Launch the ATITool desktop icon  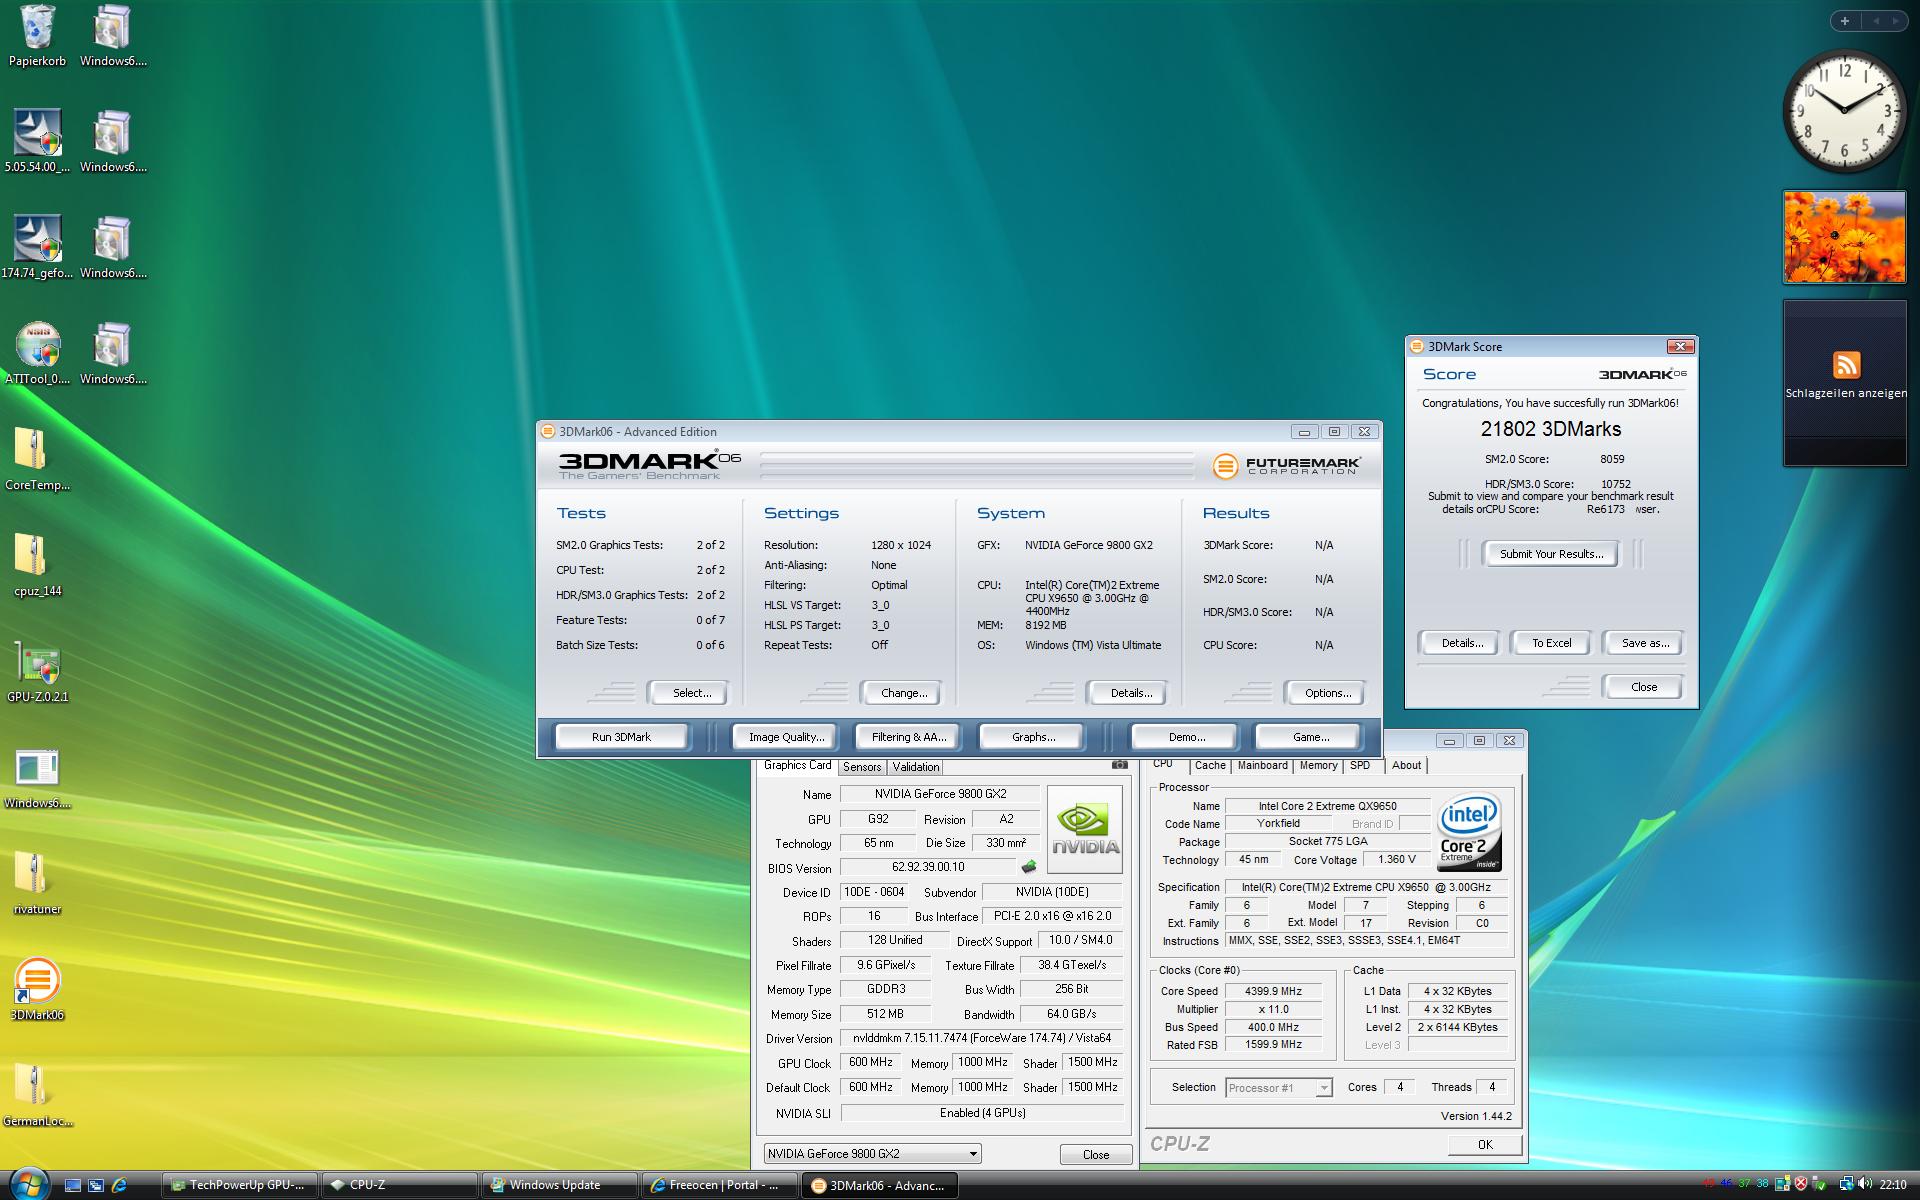(37, 353)
